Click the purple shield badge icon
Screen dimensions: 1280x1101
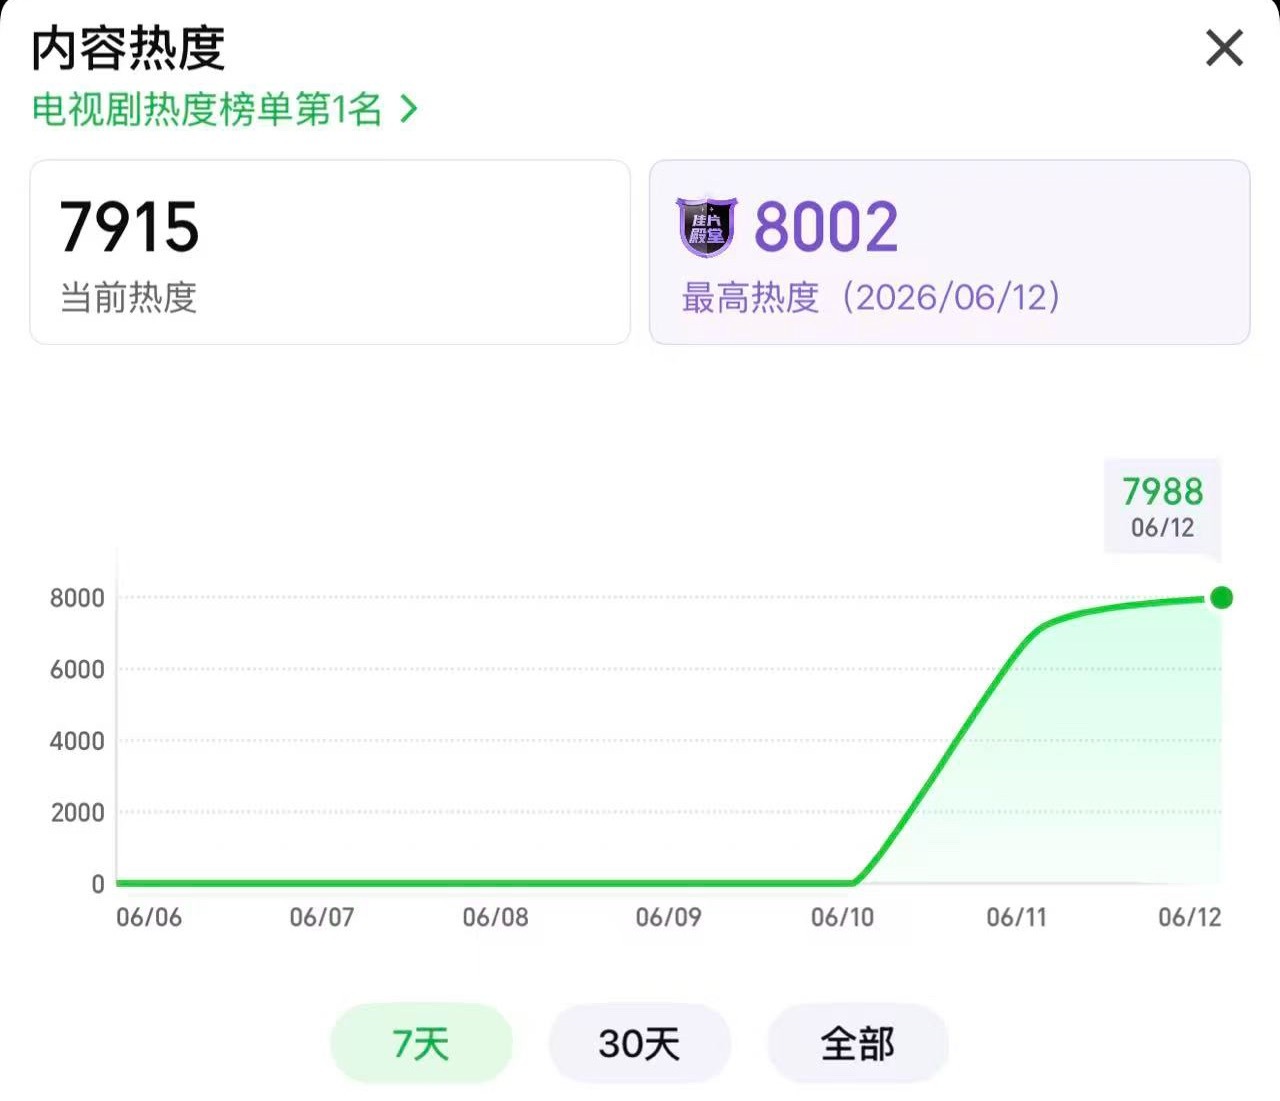[x=707, y=227]
